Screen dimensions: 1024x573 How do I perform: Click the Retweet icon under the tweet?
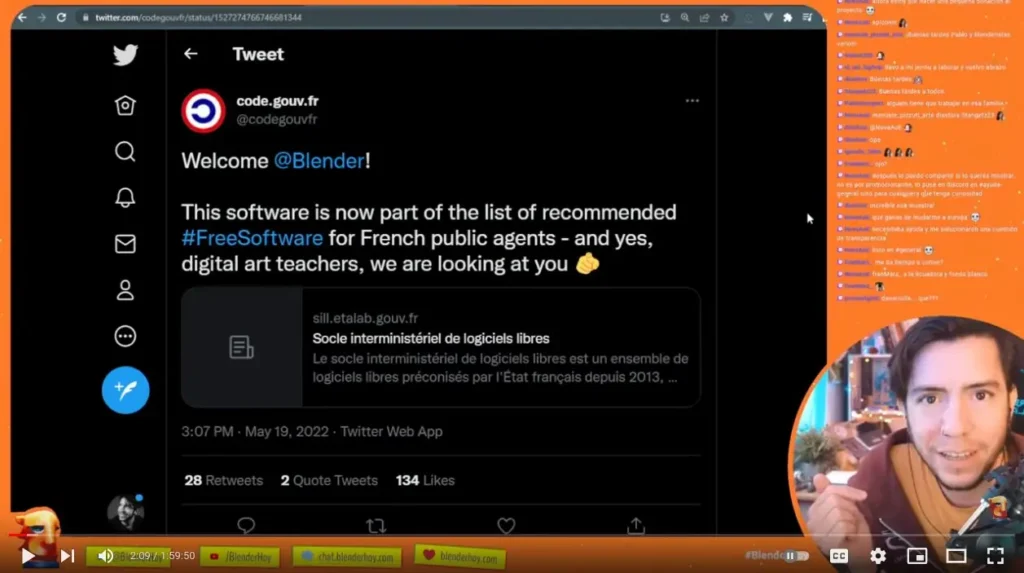[x=376, y=525]
